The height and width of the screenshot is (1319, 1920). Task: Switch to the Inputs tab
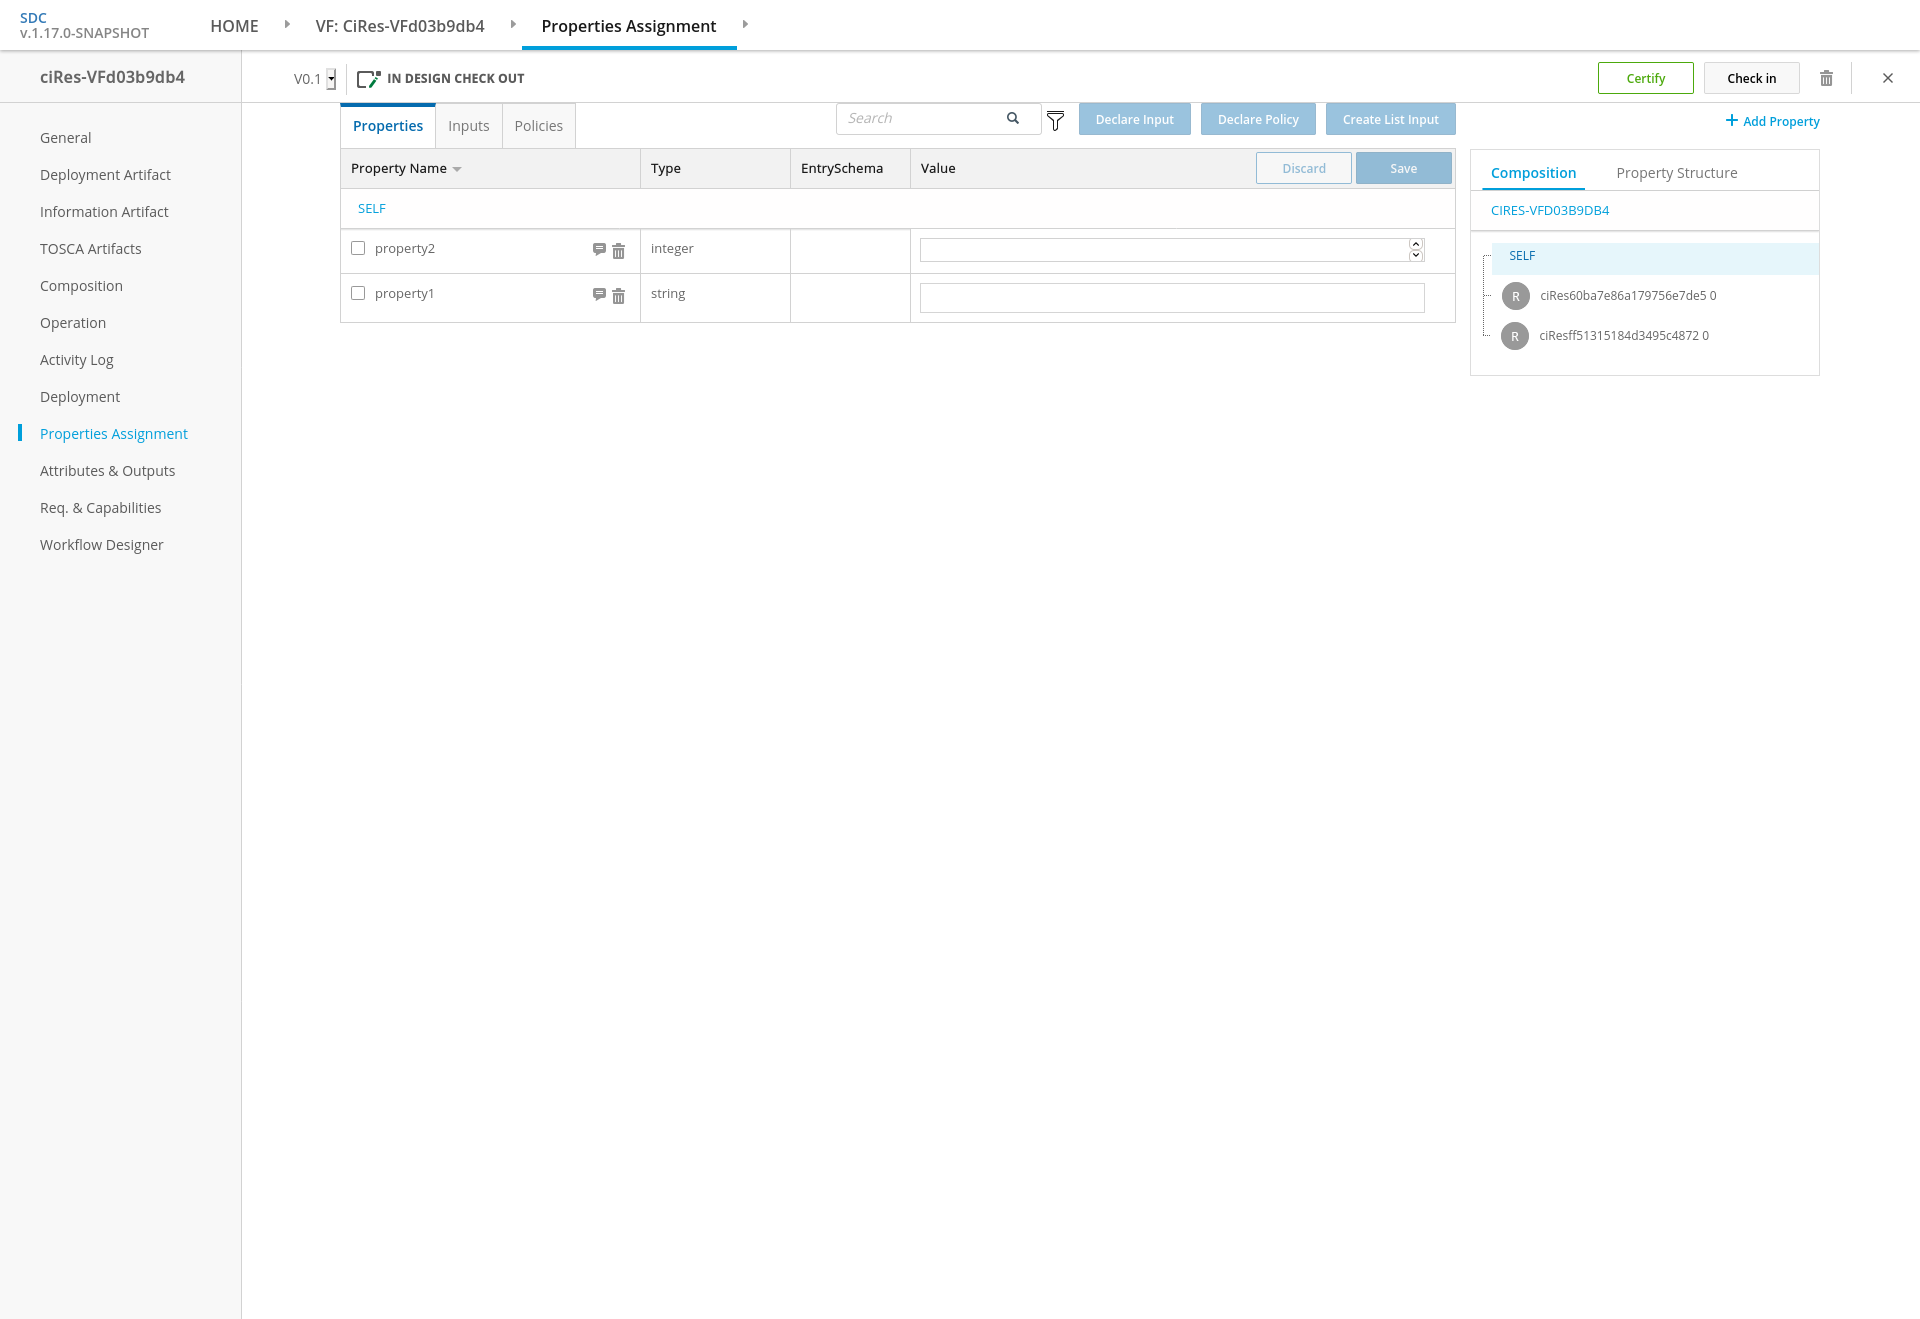tap(469, 126)
